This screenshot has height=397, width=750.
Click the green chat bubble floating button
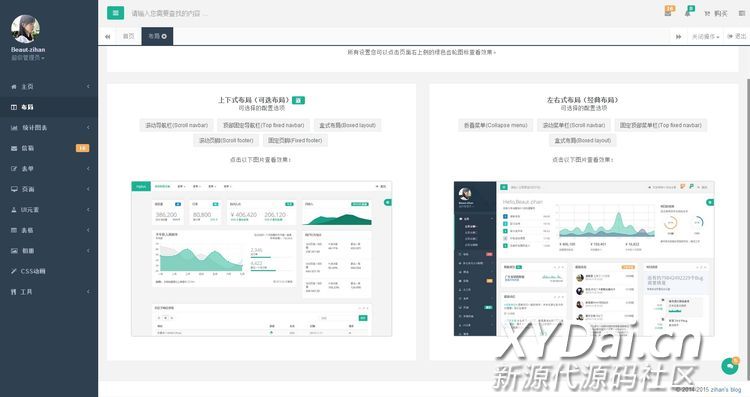730,366
